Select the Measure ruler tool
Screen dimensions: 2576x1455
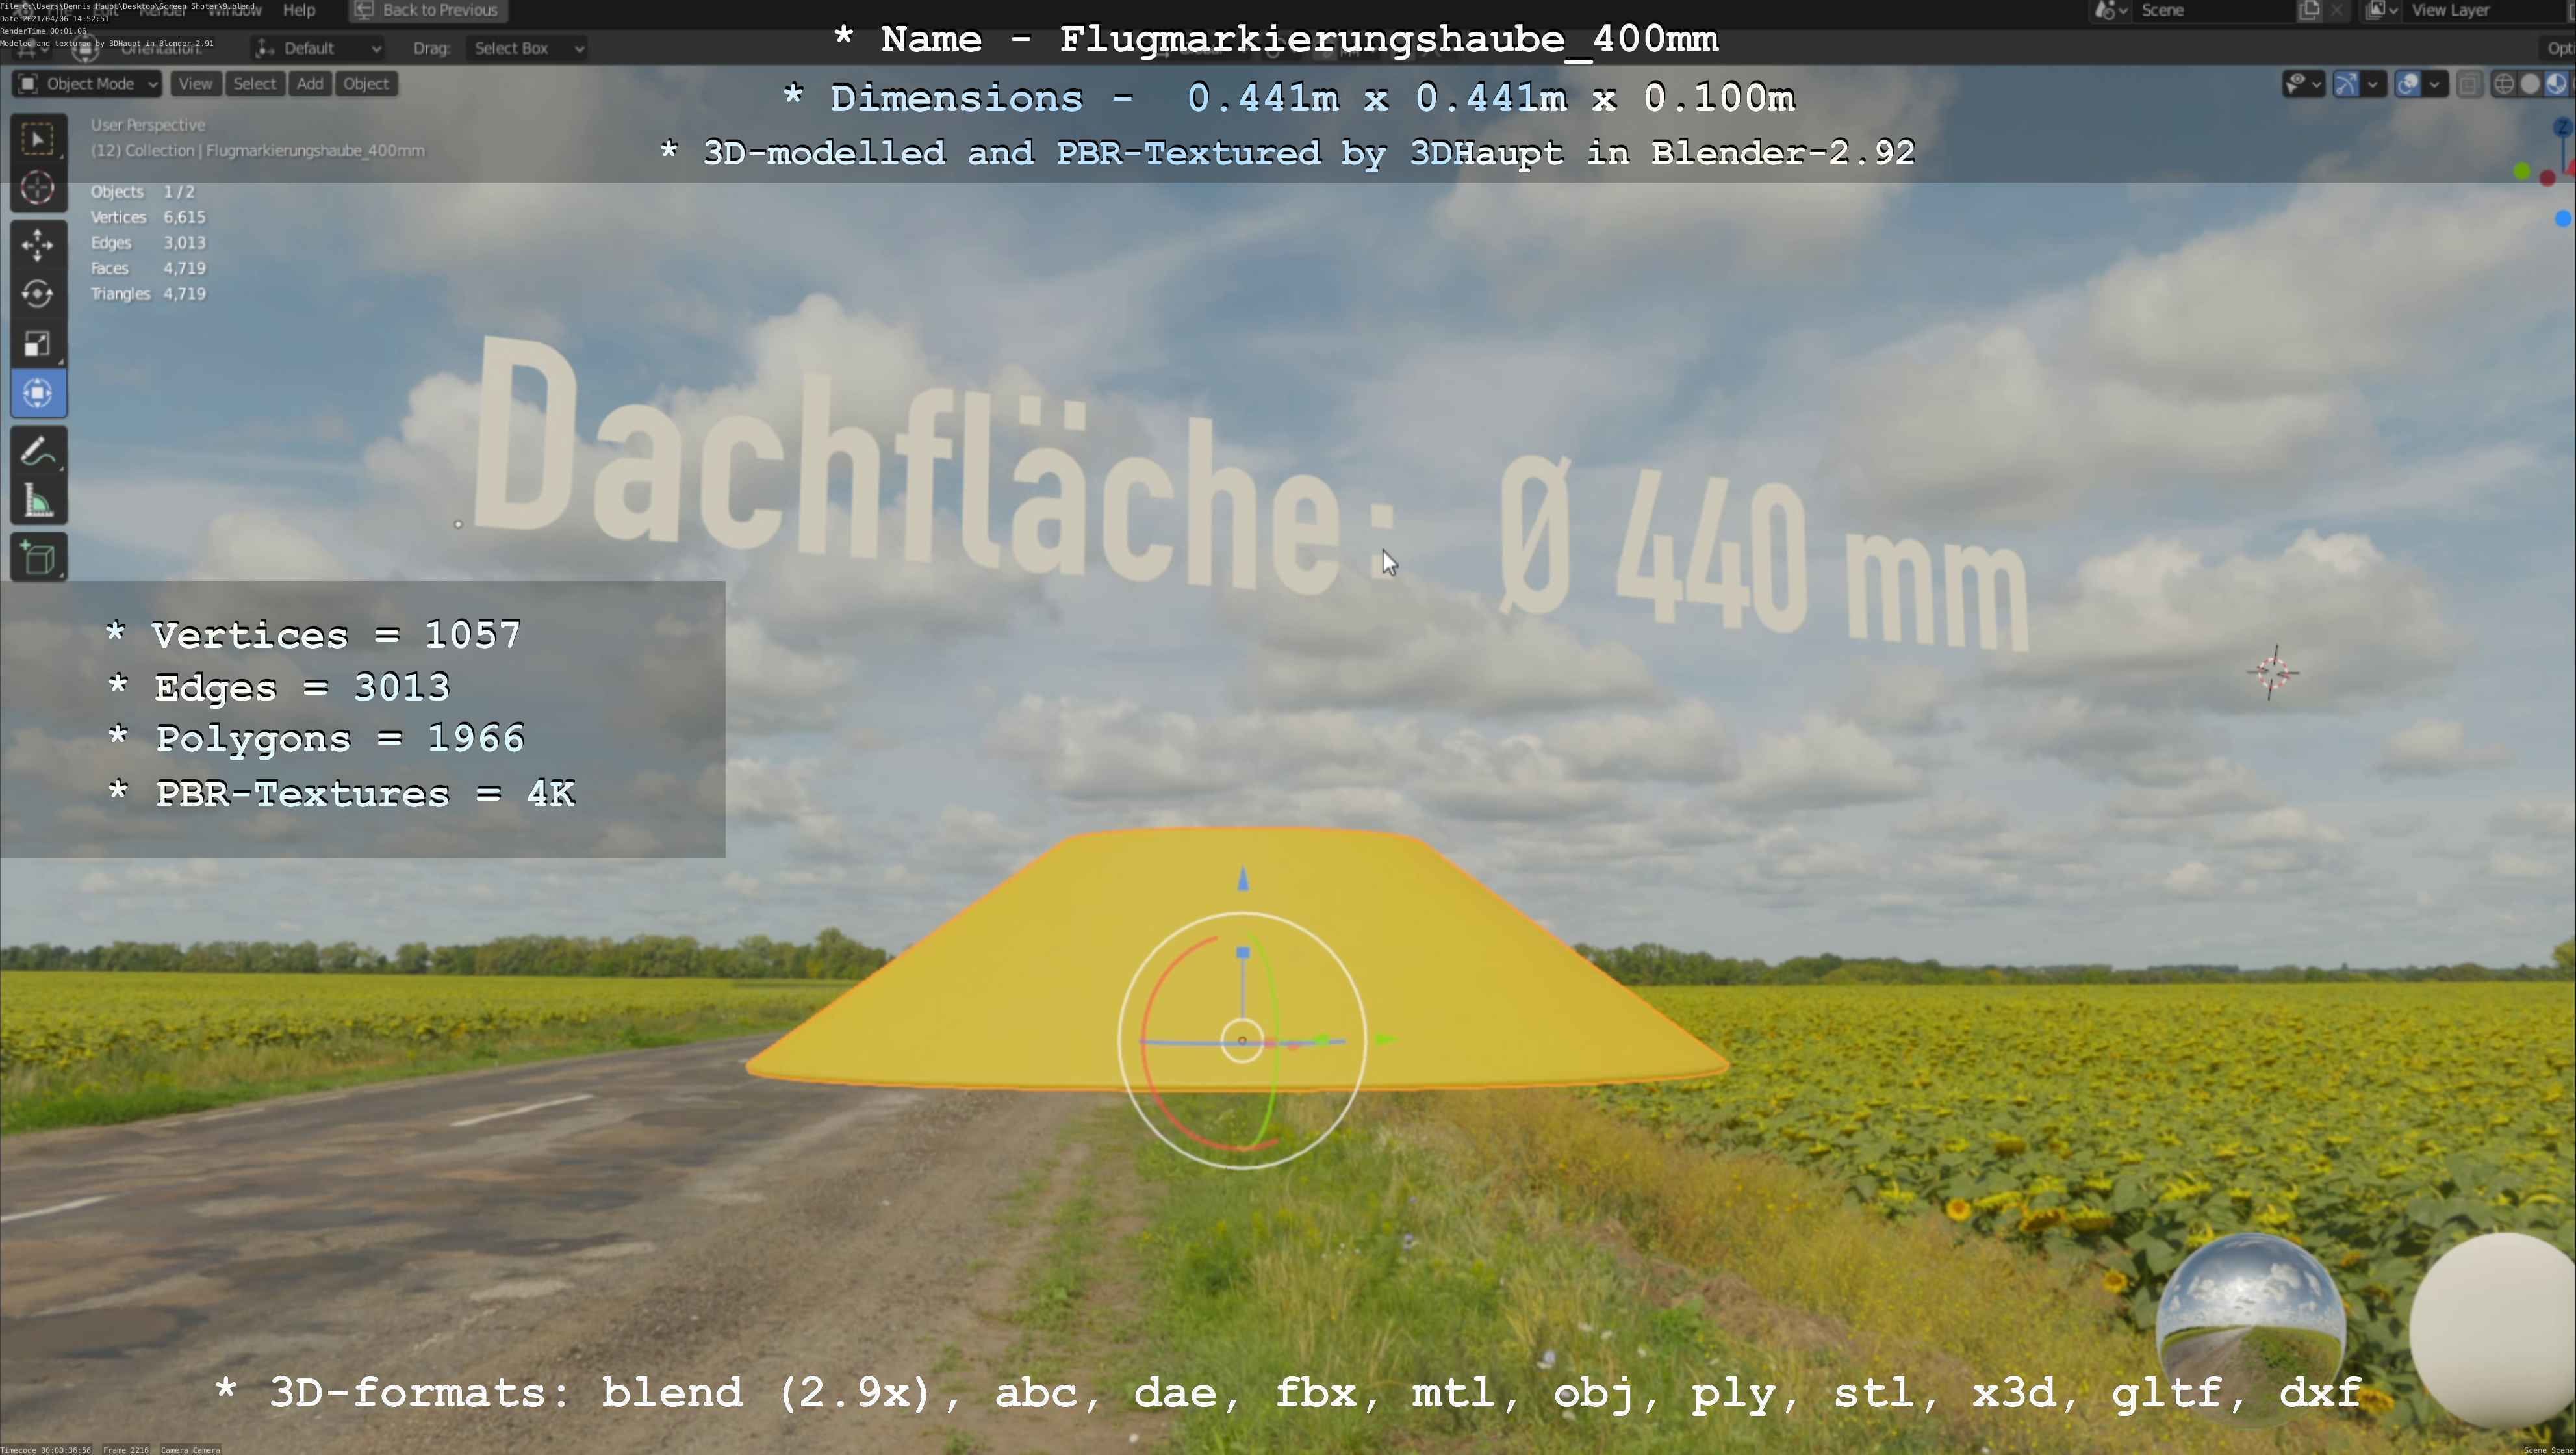pyautogui.click(x=38, y=501)
